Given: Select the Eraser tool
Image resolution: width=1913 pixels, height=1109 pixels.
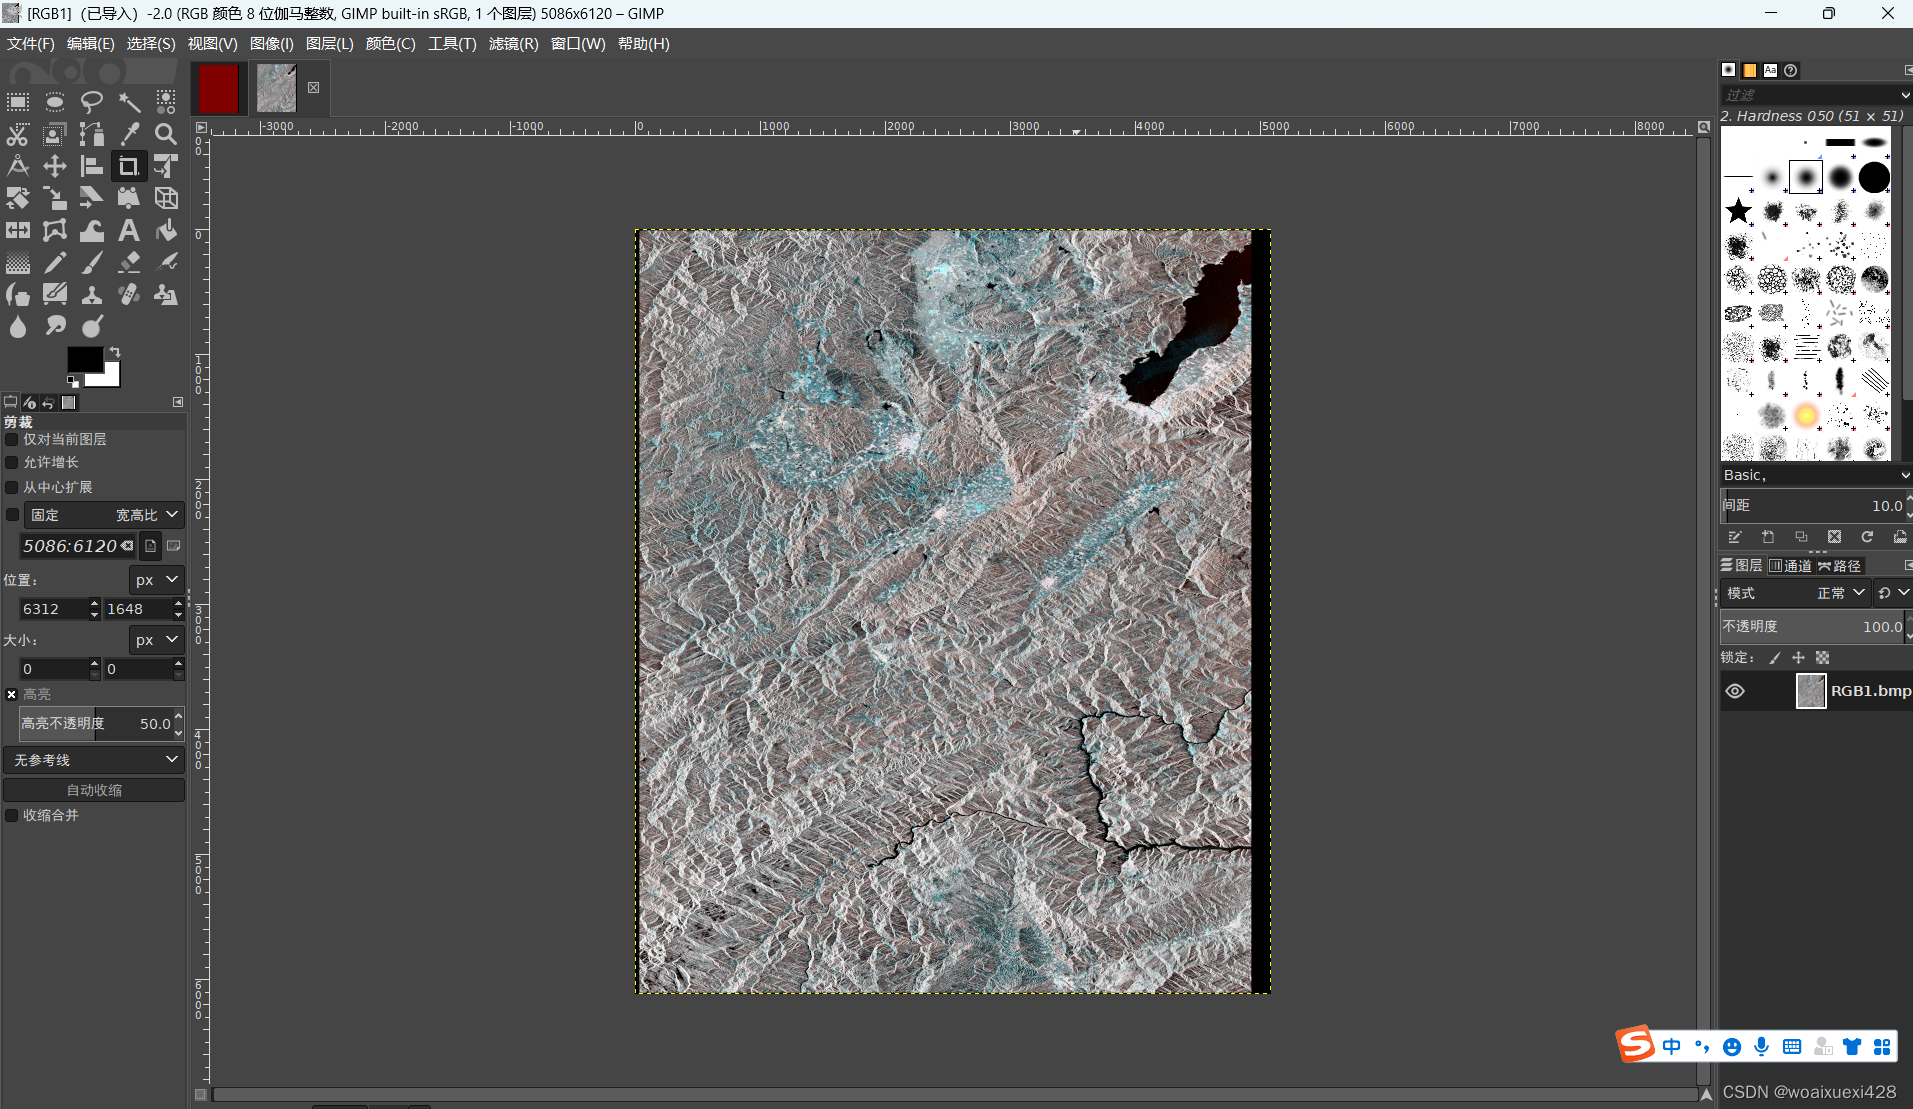Looking at the screenshot, I should (x=129, y=262).
